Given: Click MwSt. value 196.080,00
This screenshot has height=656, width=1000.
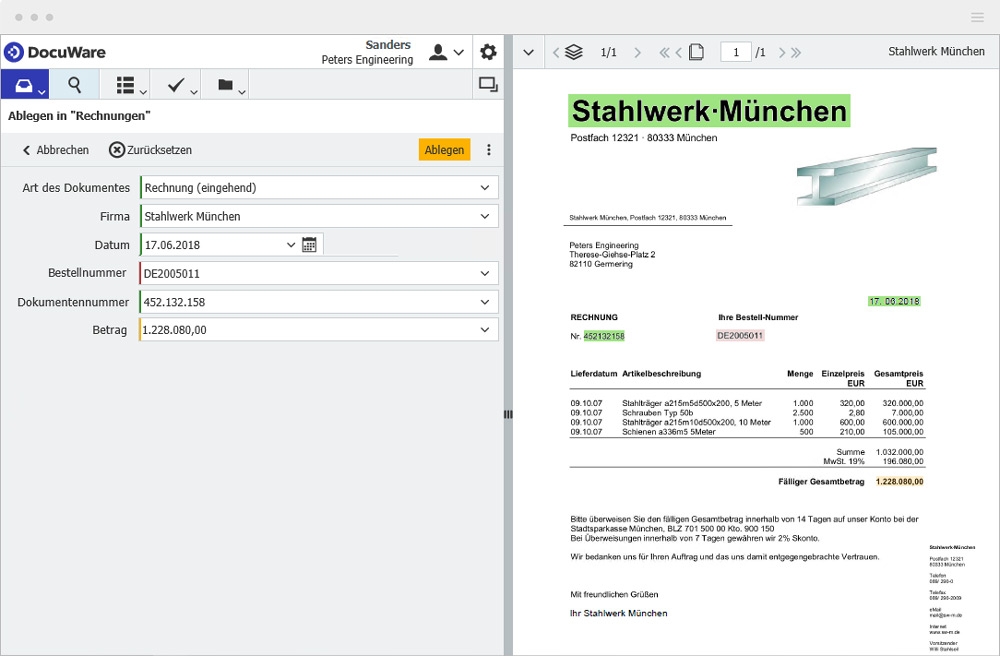Looking at the screenshot, I should click(902, 461).
